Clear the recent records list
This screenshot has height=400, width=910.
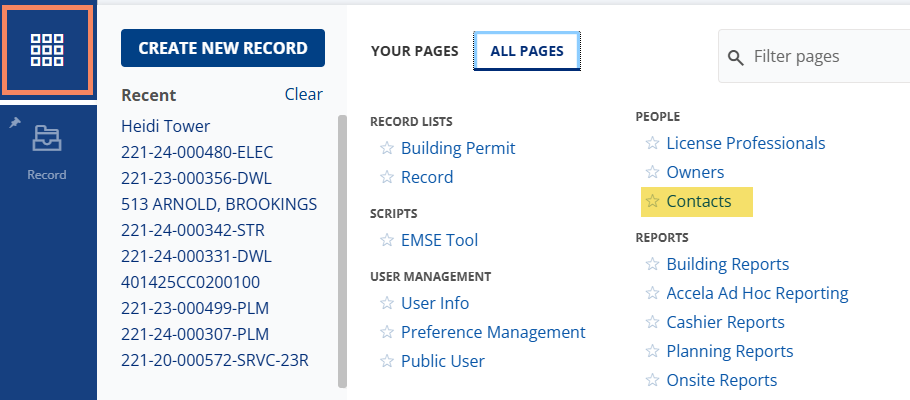pyautogui.click(x=303, y=94)
